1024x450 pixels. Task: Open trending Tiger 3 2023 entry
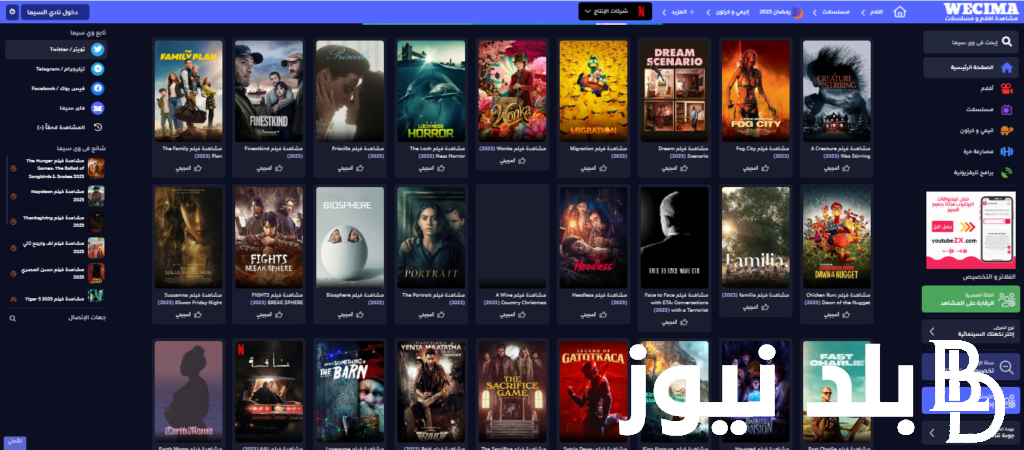click(x=56, y=298)
